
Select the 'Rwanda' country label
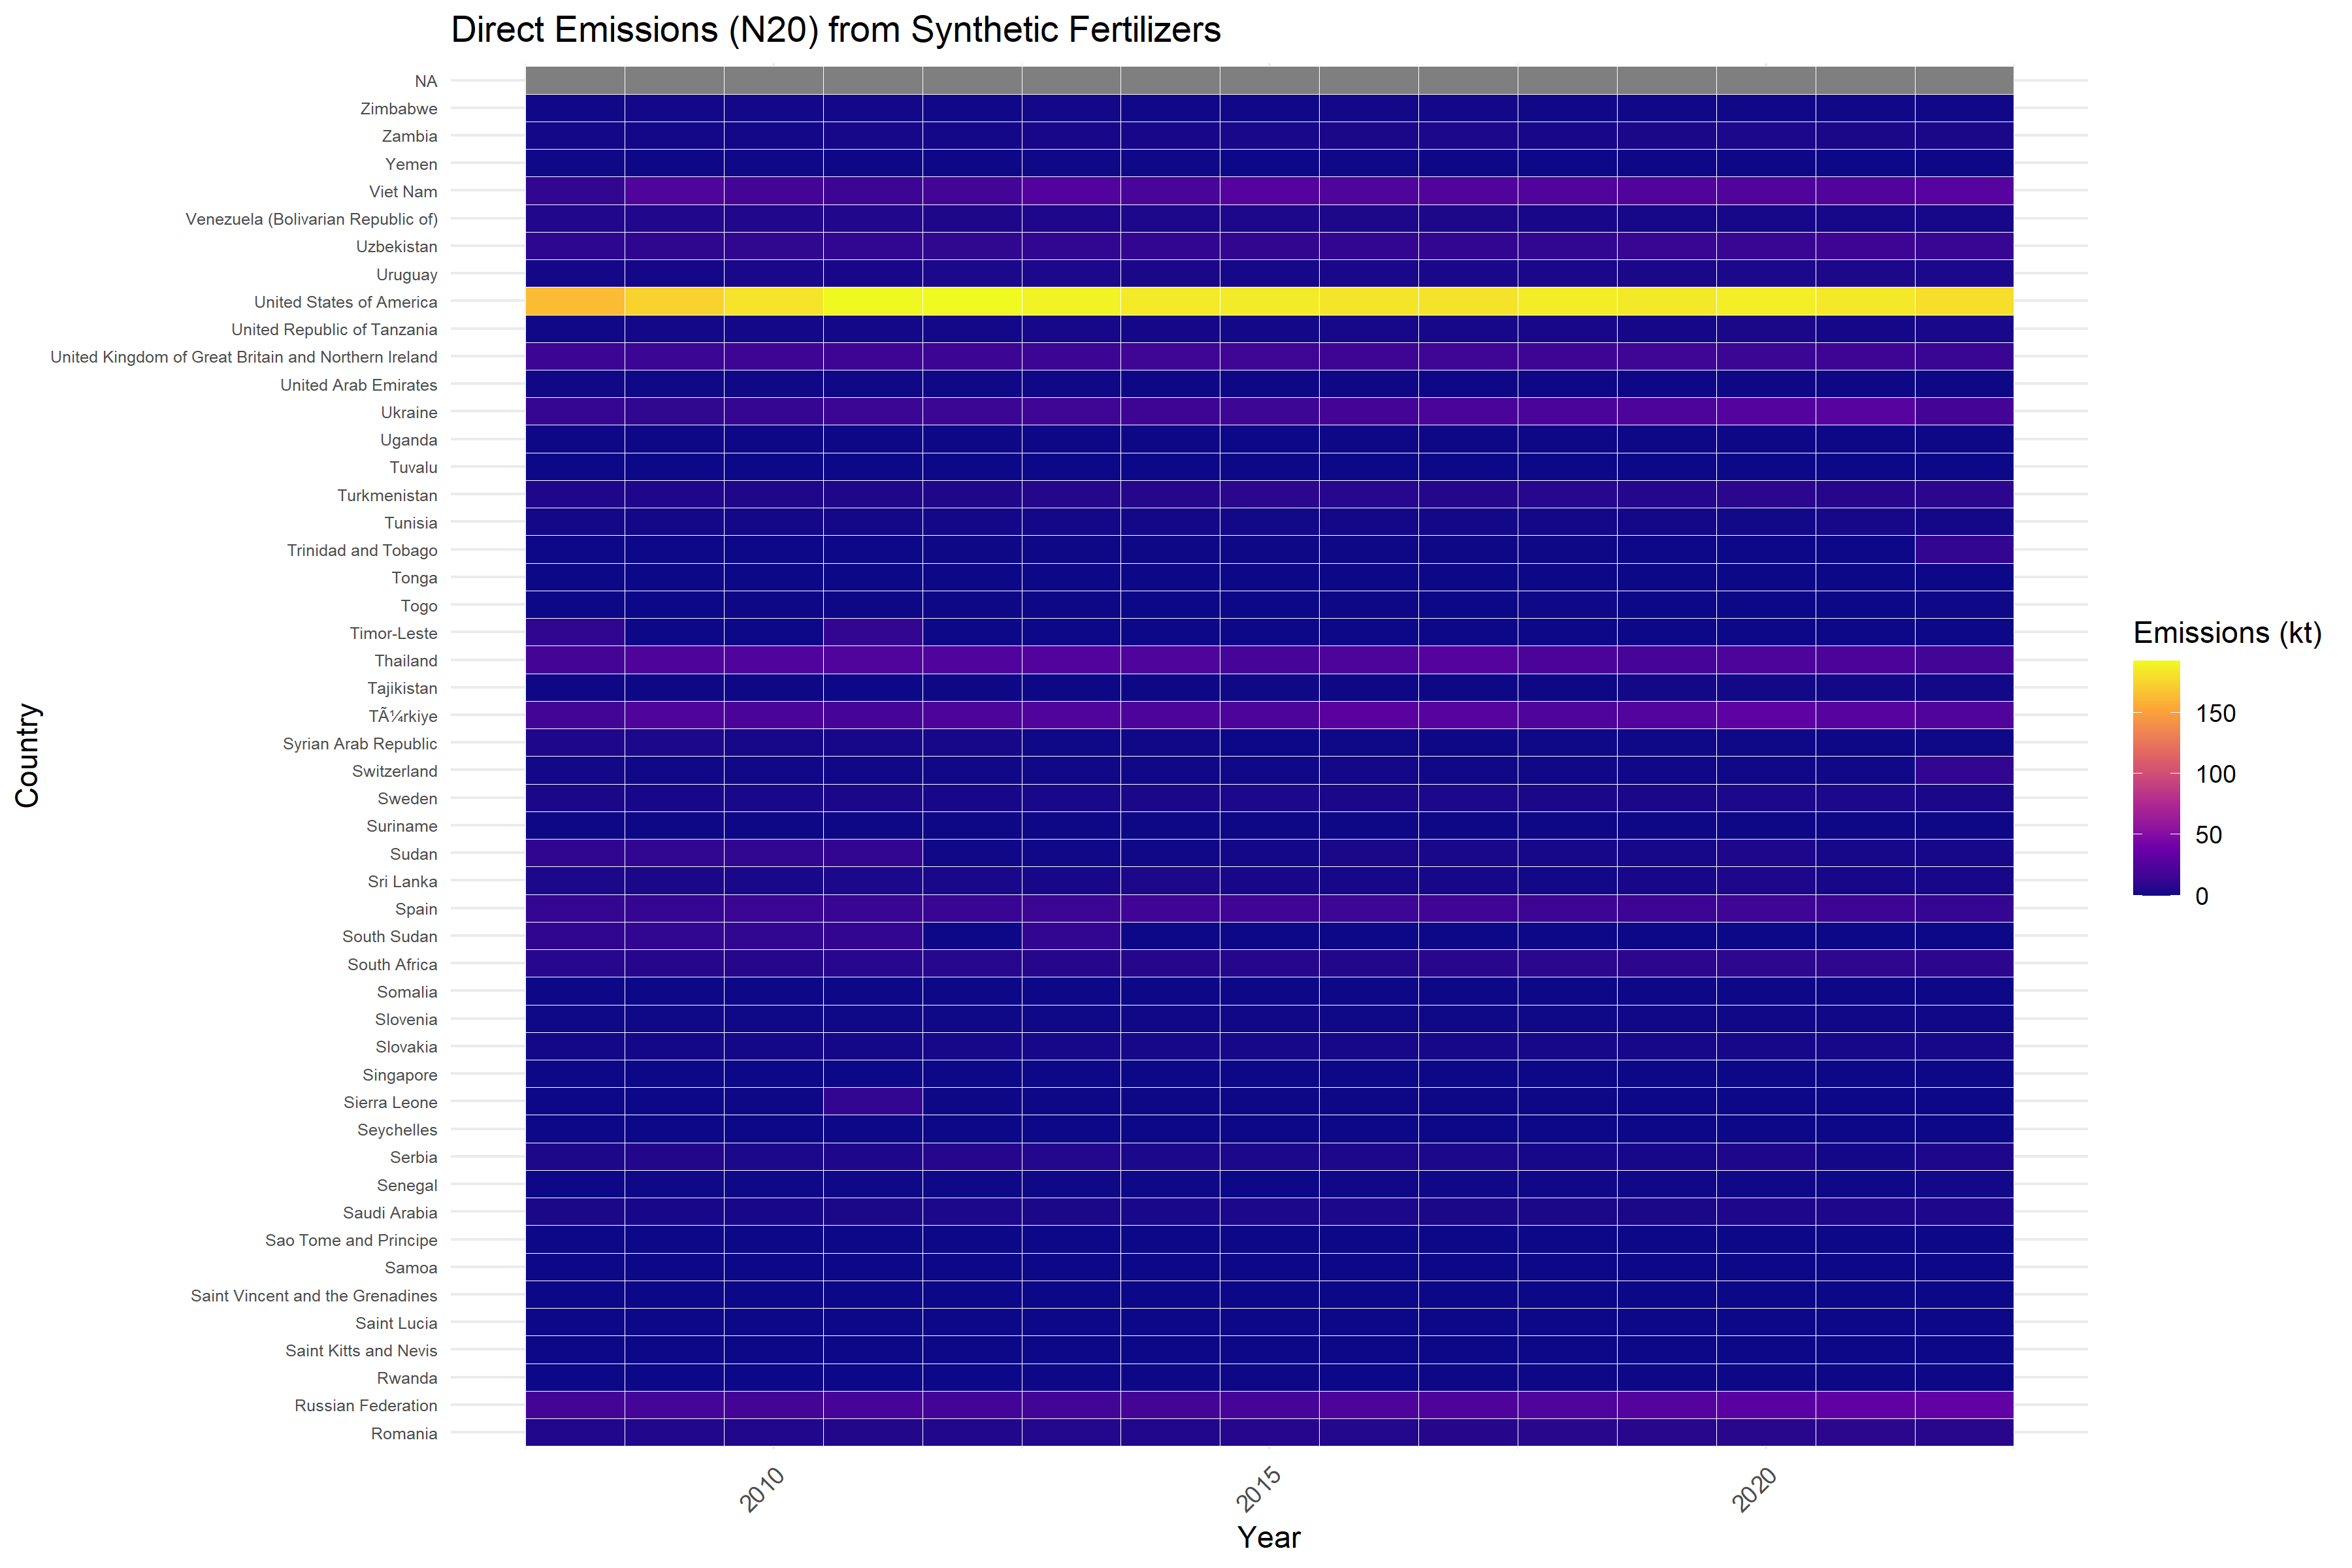pos(407,1379)
